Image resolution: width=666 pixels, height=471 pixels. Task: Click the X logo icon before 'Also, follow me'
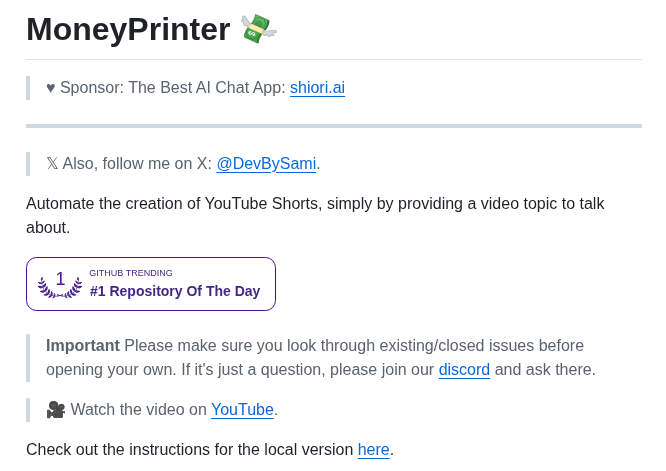pyautogui.click(x=52, y=164)
